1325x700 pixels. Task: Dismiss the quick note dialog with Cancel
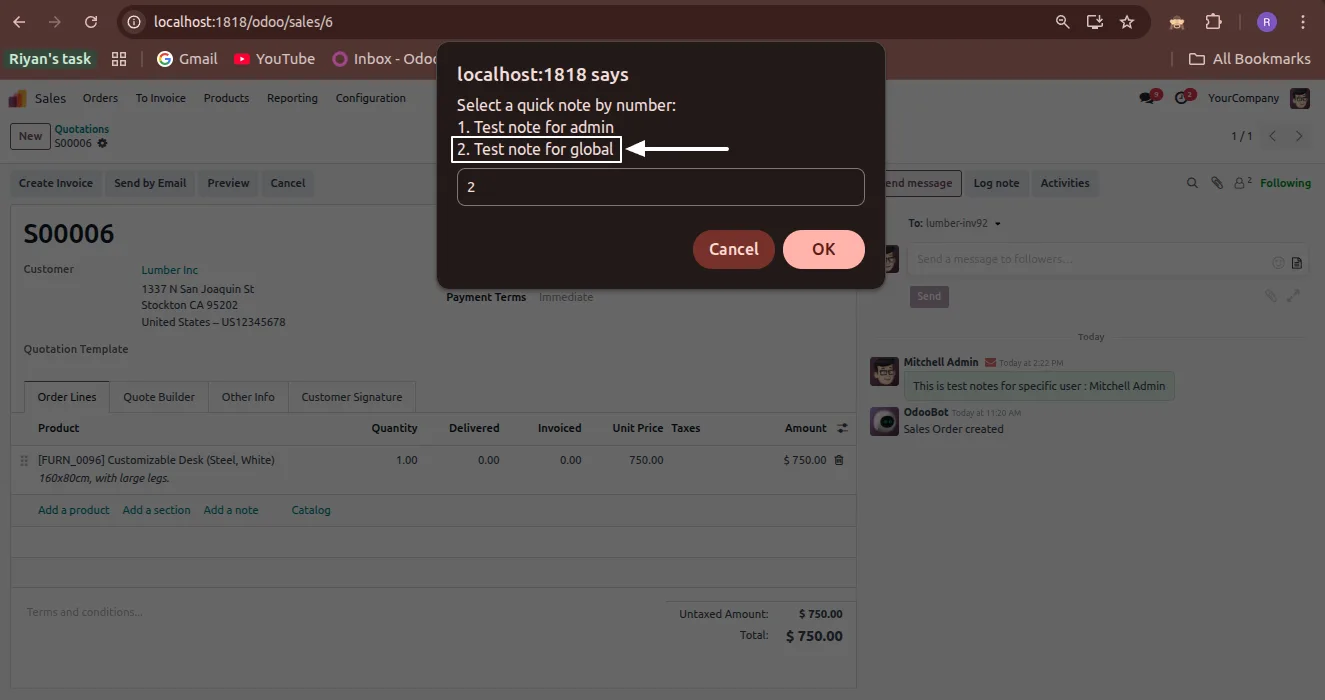734,249
